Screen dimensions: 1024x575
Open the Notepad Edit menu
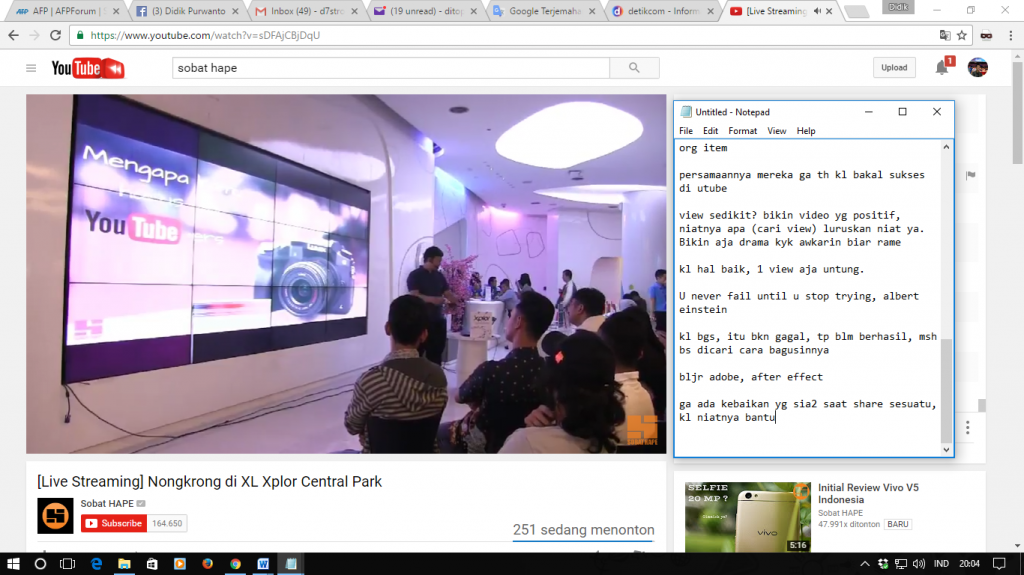(711, 131)
